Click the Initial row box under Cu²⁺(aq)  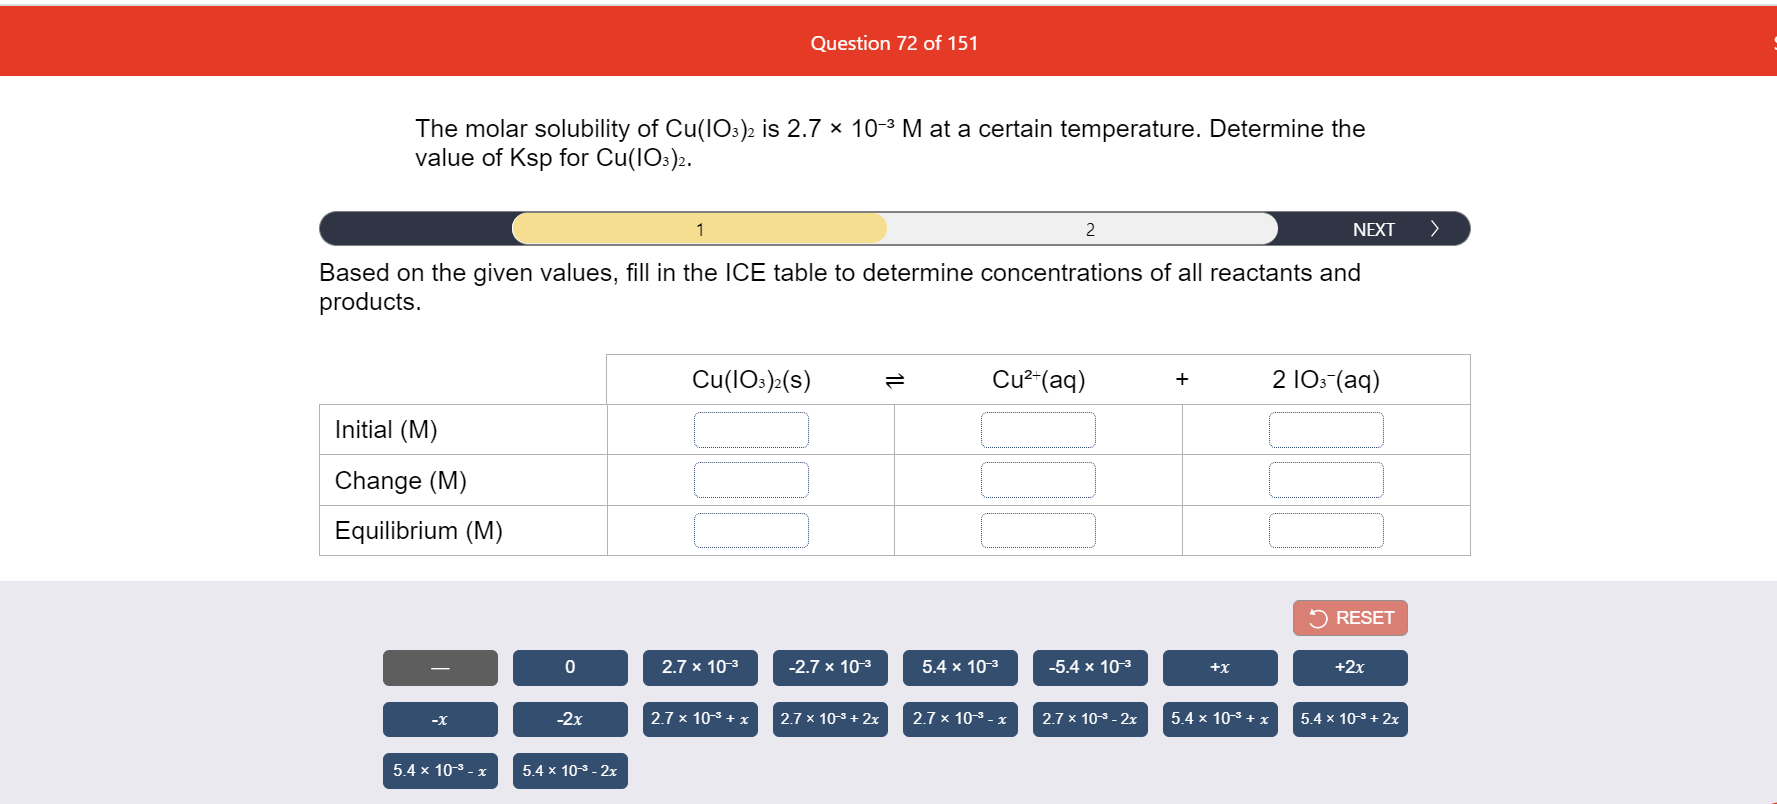point(1039,429)
